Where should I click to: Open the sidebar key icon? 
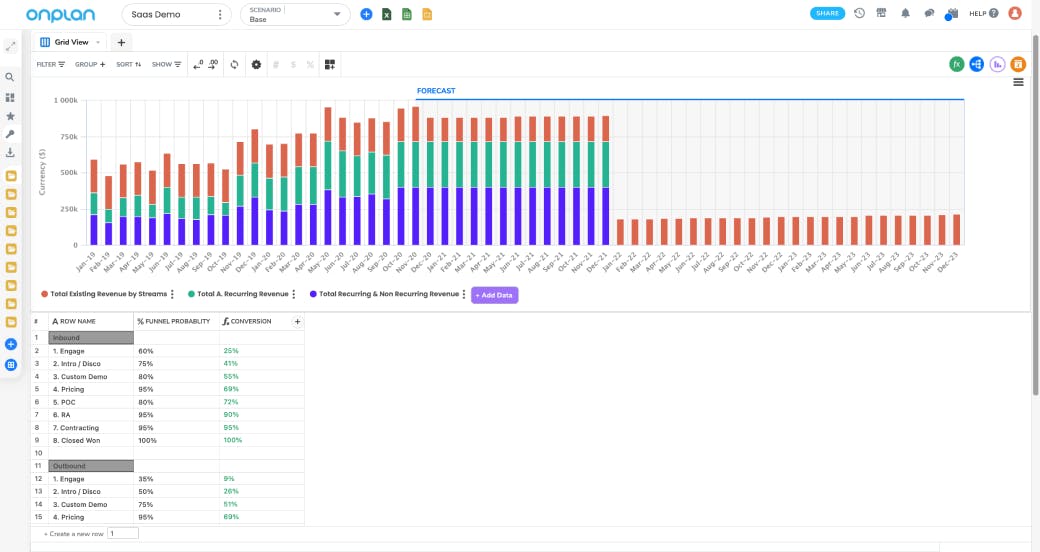click(x=10, y=134)
